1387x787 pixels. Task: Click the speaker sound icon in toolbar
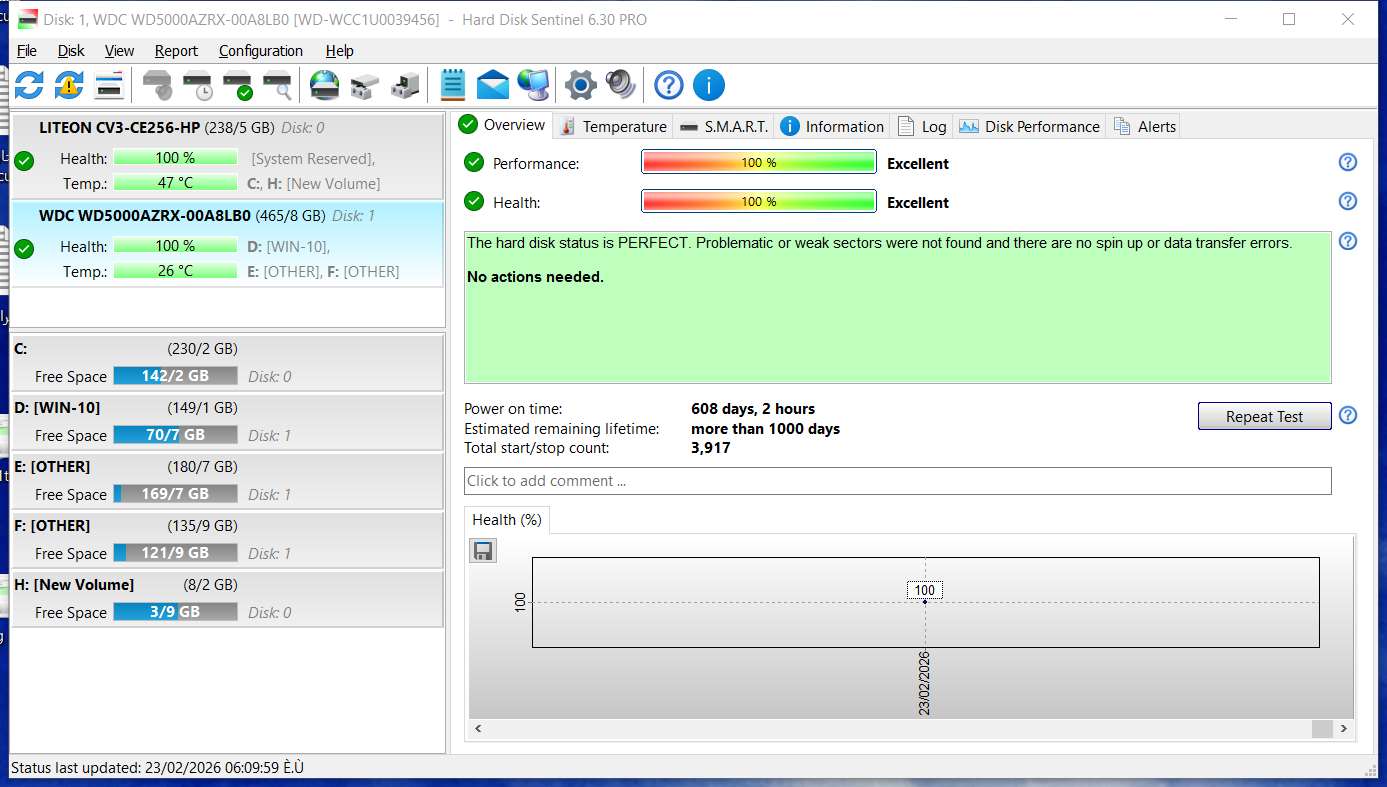620,86
